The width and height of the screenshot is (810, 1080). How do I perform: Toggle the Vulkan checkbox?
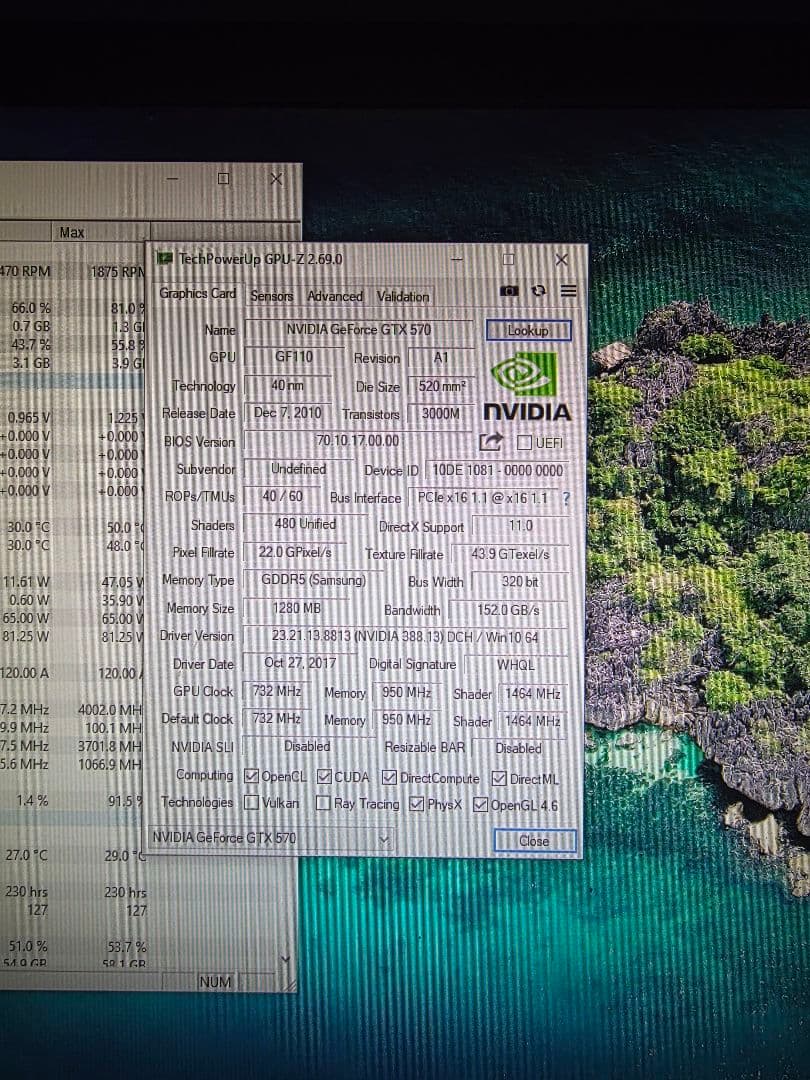(251, 802)
